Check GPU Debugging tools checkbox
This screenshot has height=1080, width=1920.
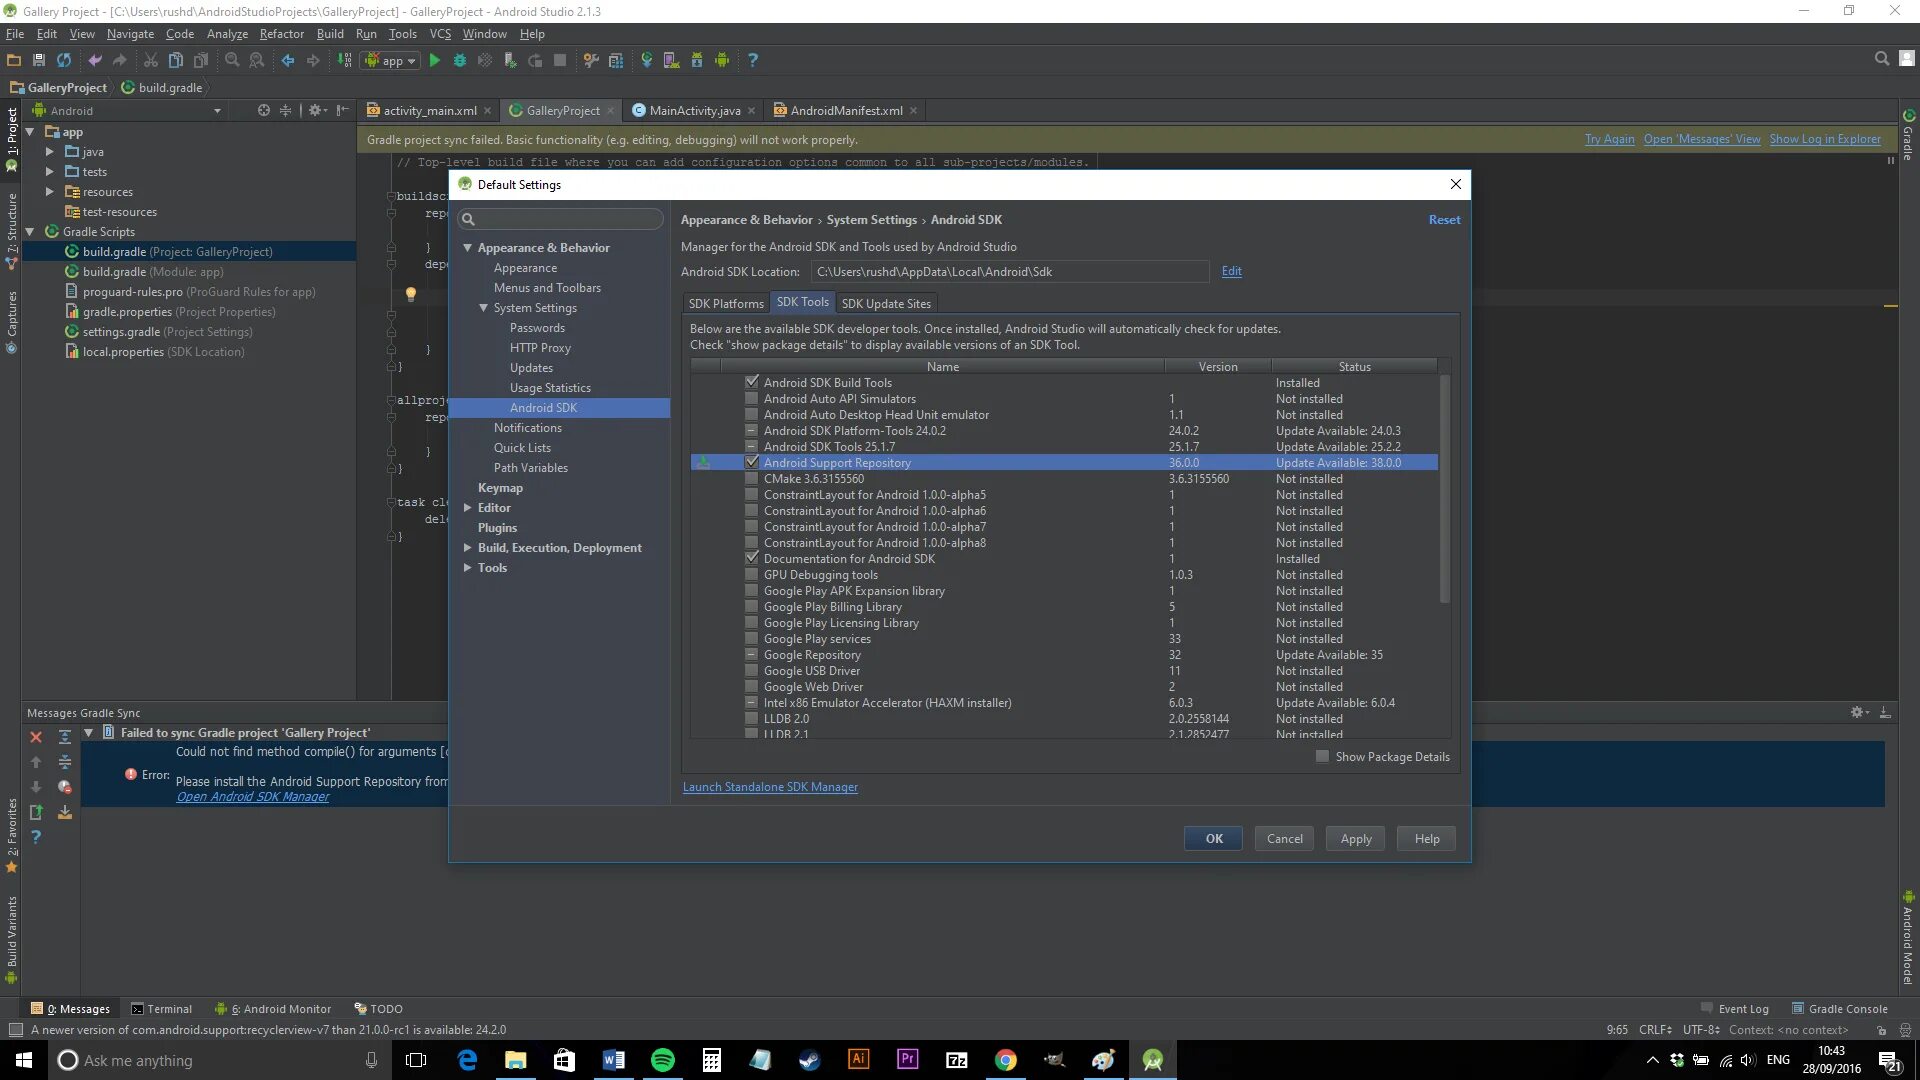752,574
